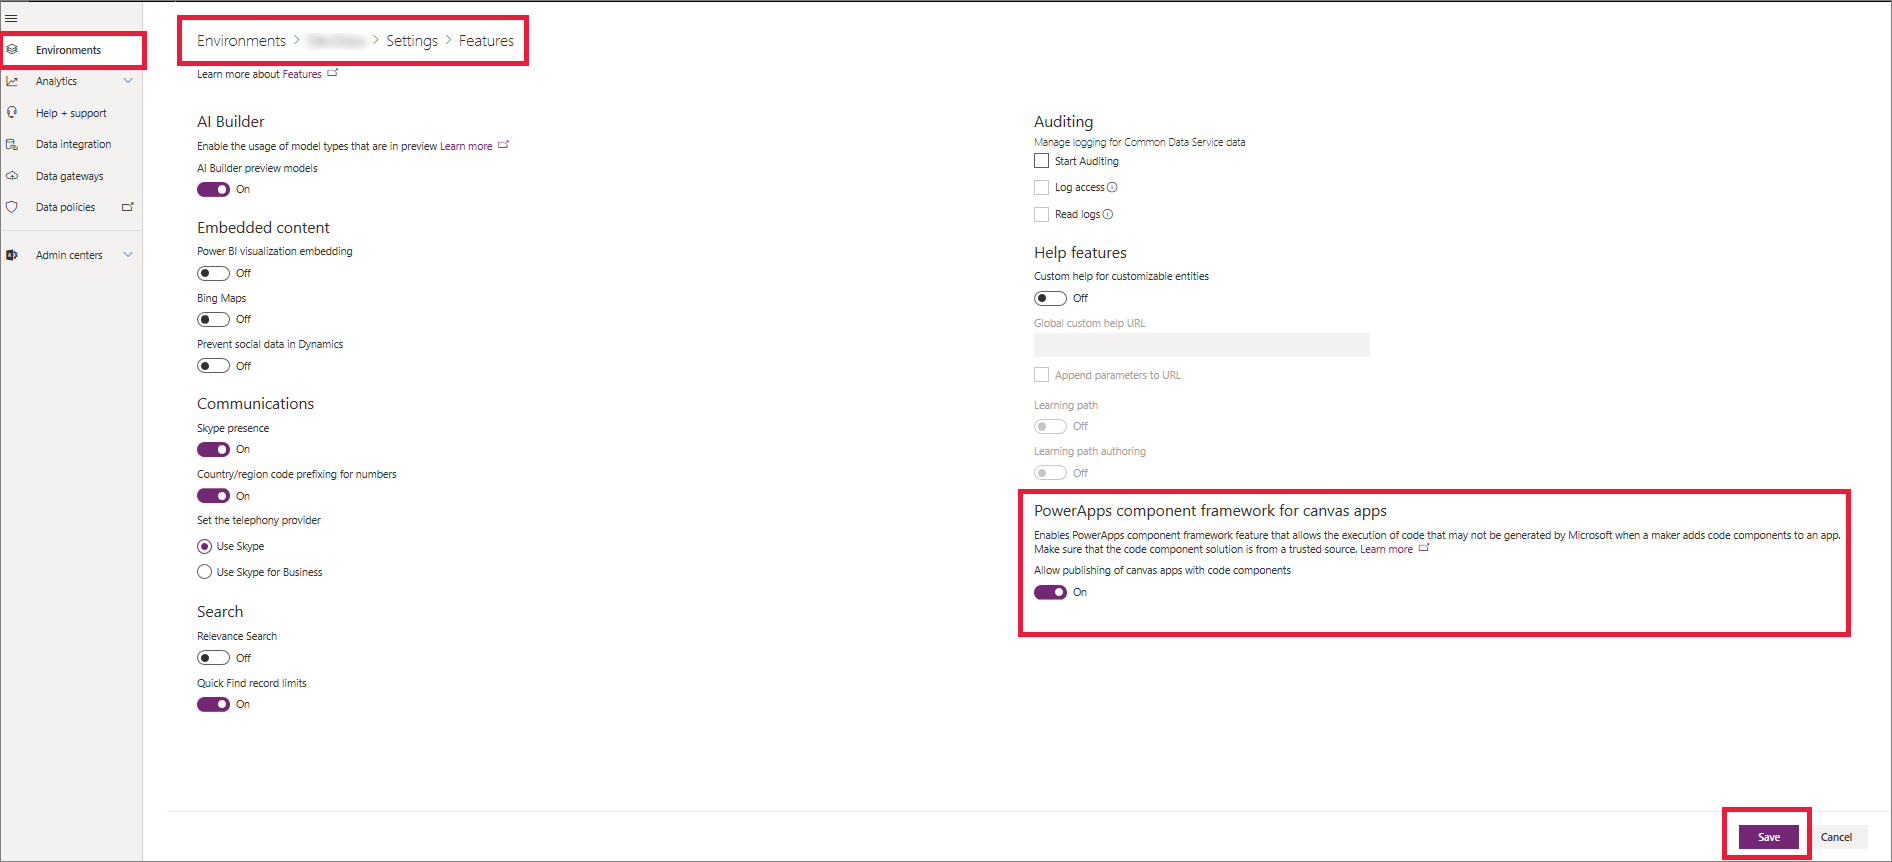This screenshot has height=862, width=1892.
Task: Click Settings in the breadcrumb
Action: [412, 41]
